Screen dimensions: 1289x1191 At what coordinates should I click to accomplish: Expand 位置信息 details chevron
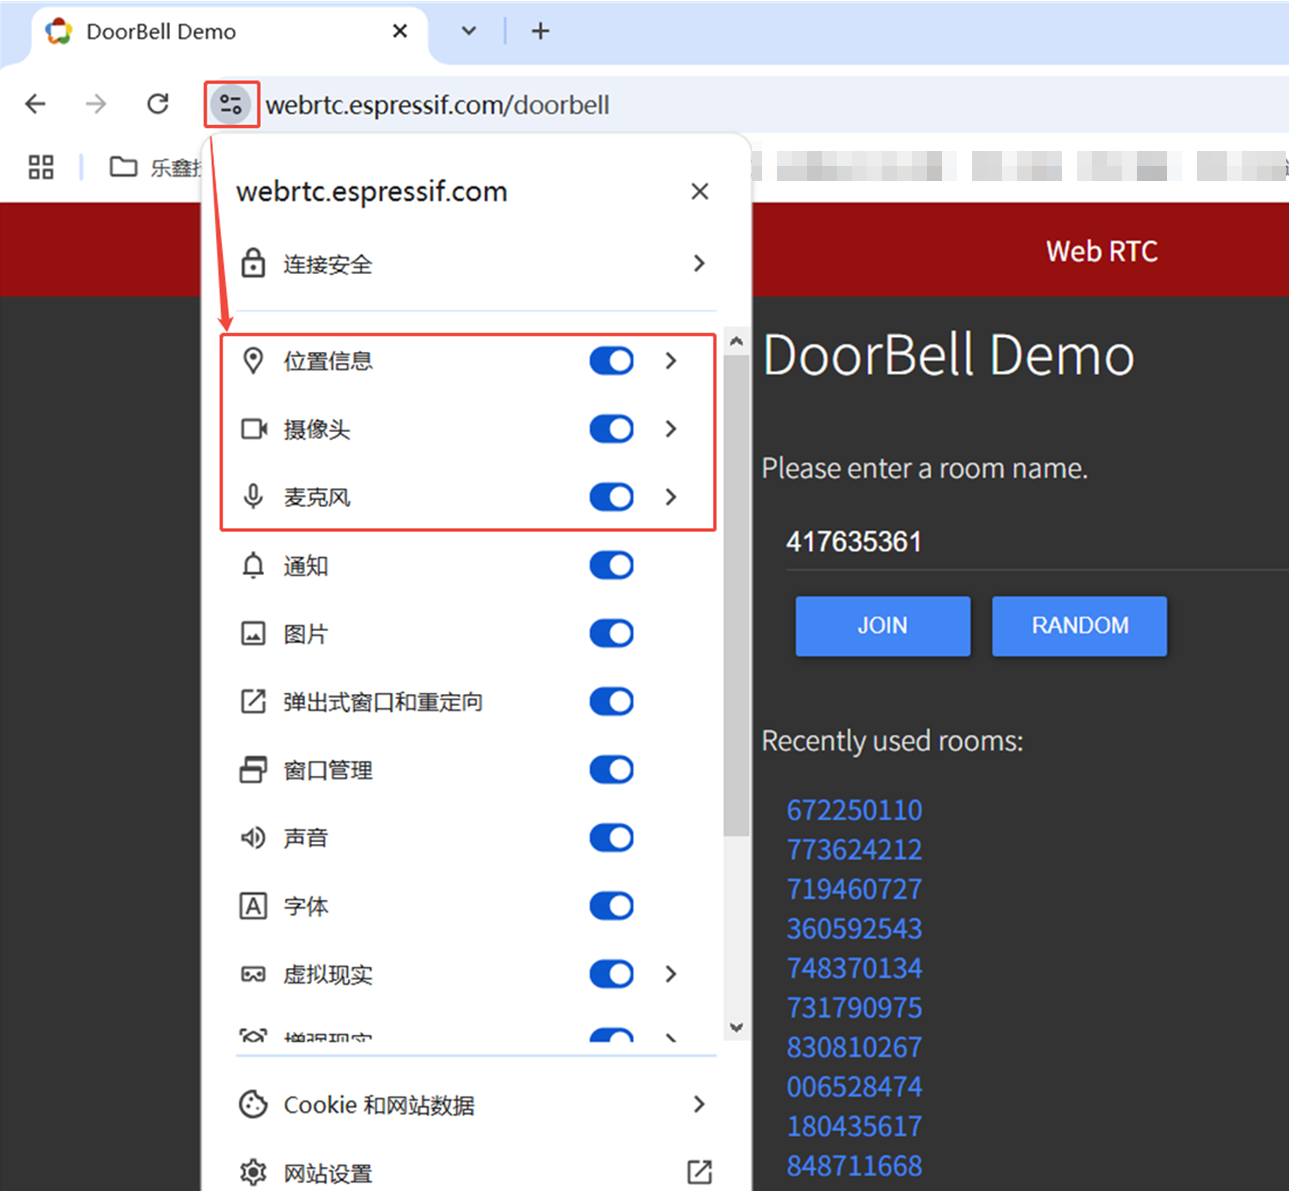tap(671, 360)
